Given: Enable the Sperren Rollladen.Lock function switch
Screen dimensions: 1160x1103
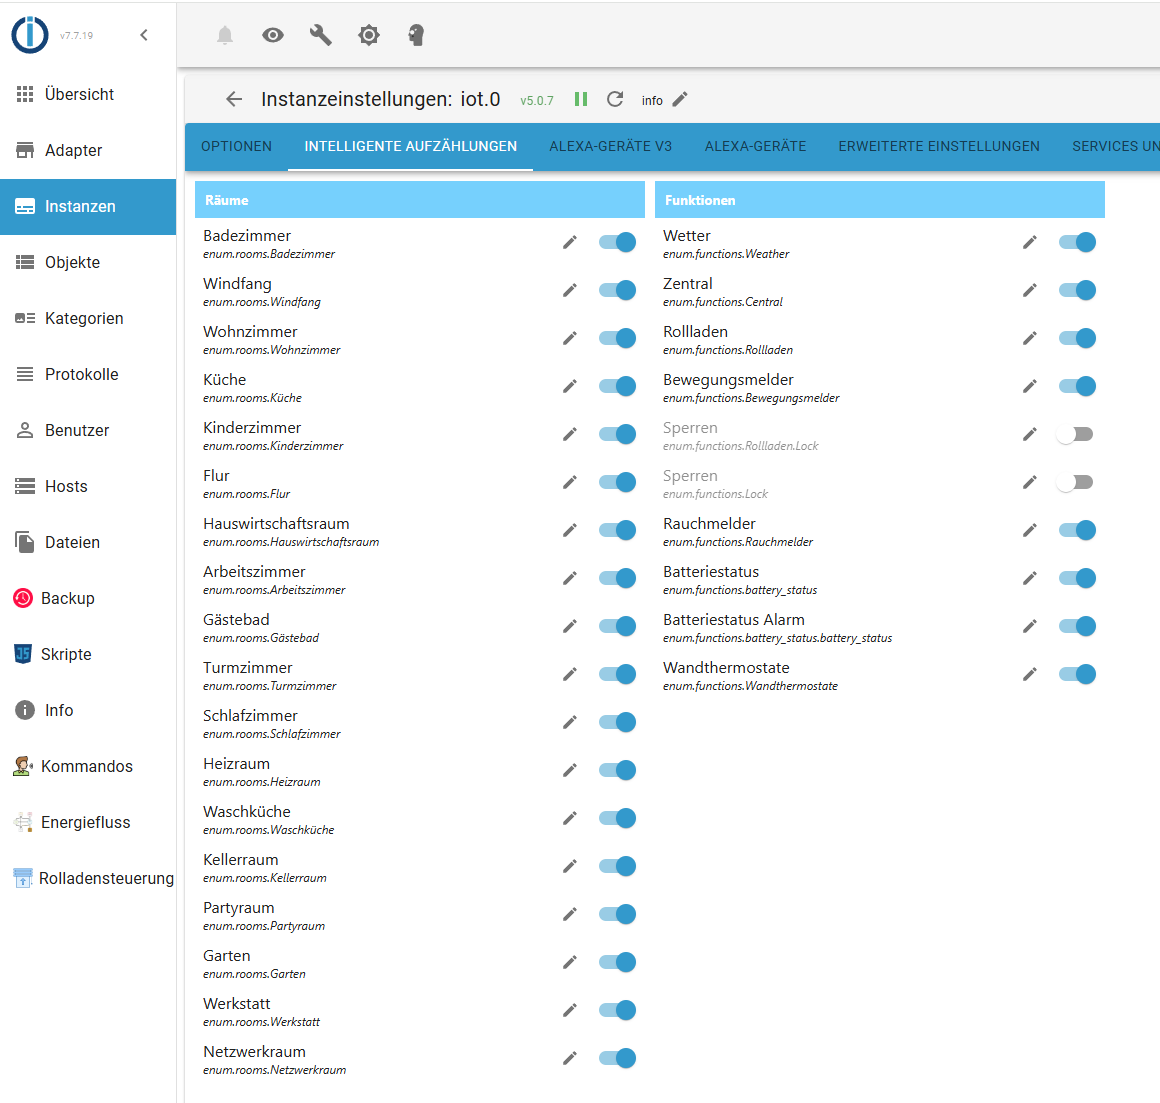Looking at the screenshot, I should (1075, 434).
